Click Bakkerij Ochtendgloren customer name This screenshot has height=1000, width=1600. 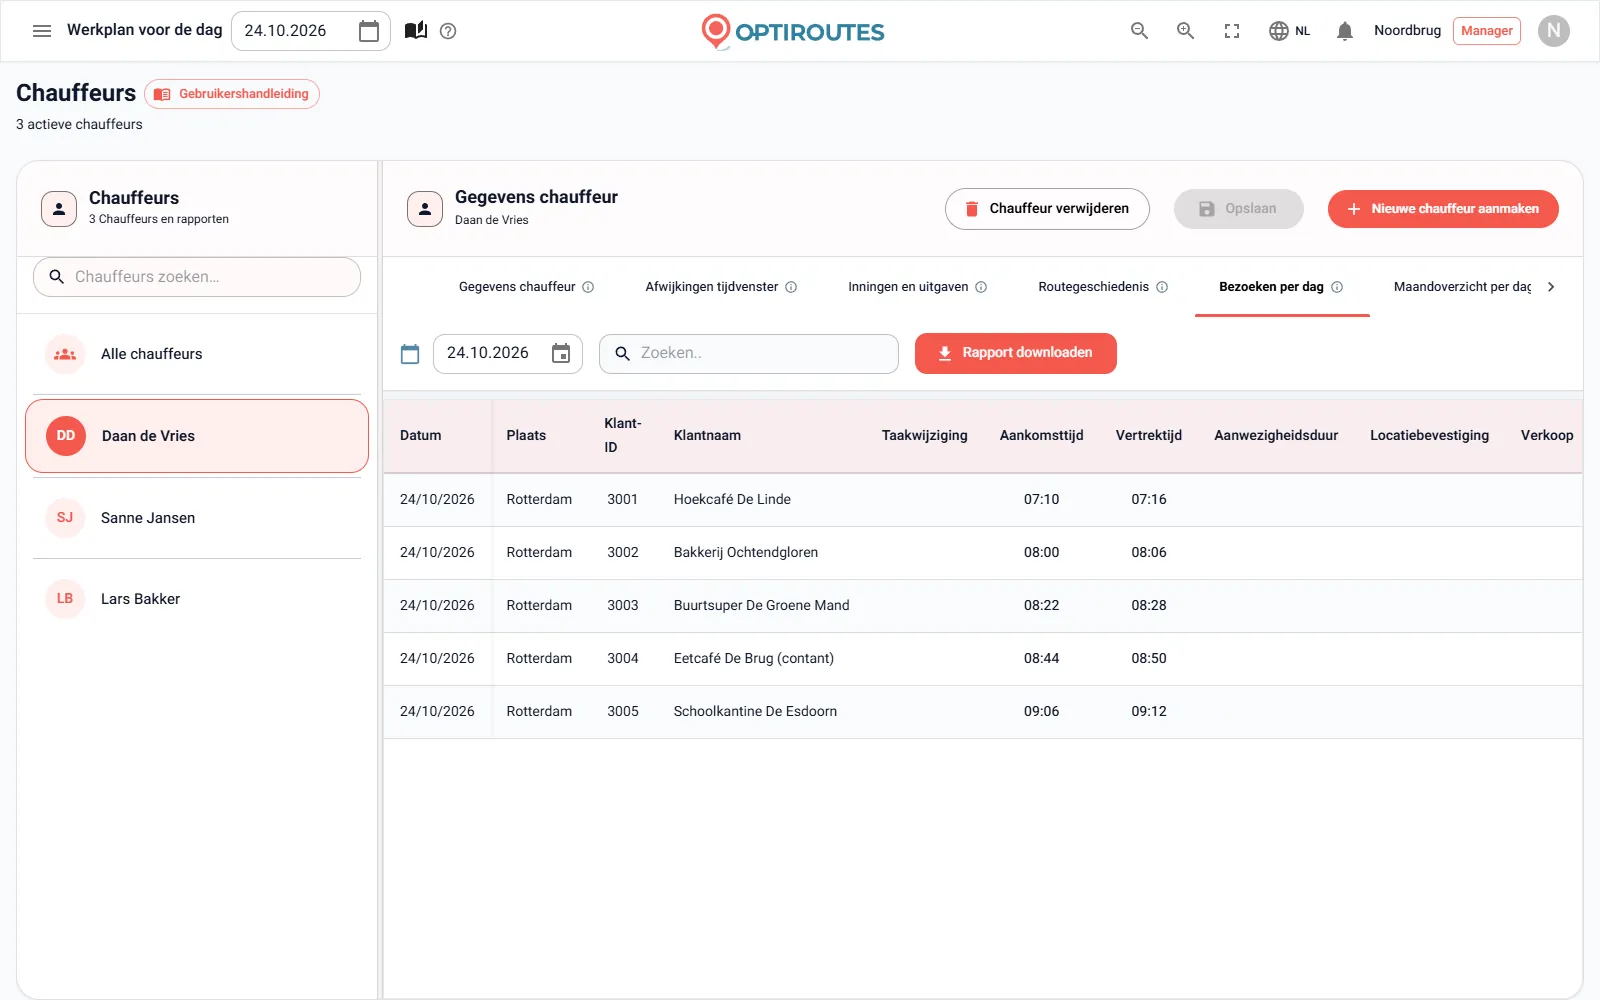[x=746, y=553]
